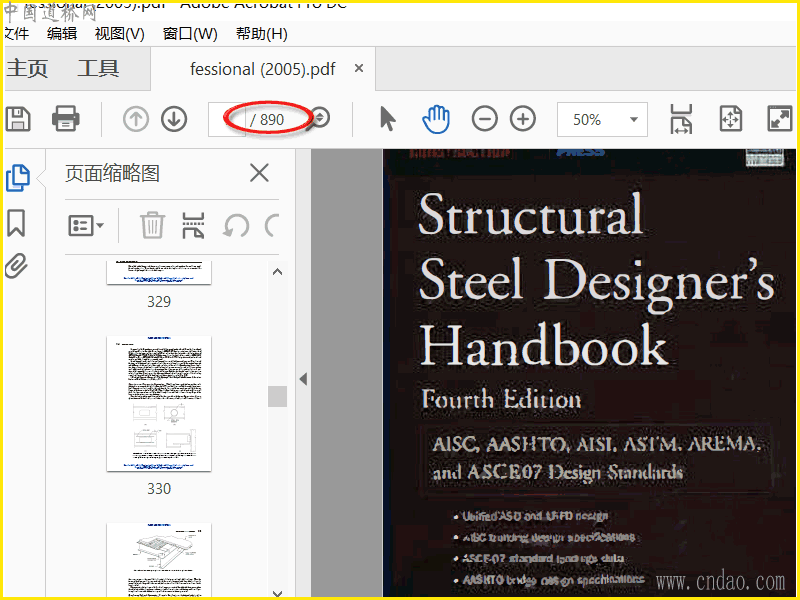
Task: Click the page number input field
Action: pos(227,120)
